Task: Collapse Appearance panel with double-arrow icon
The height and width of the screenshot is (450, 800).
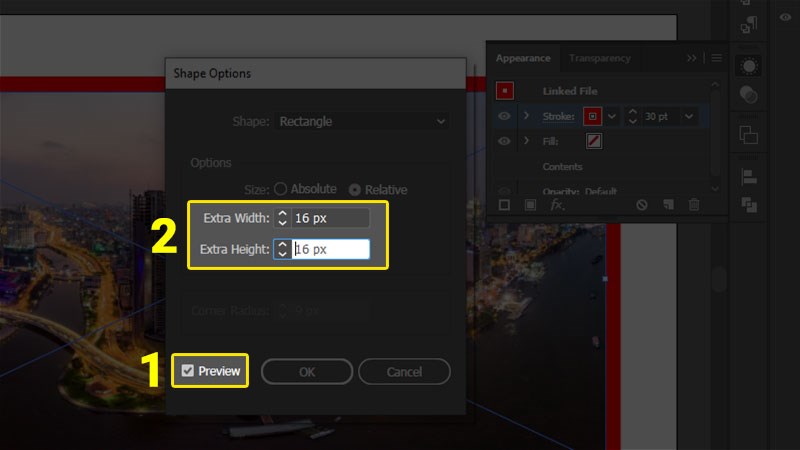Action: [x=691, y=58]
